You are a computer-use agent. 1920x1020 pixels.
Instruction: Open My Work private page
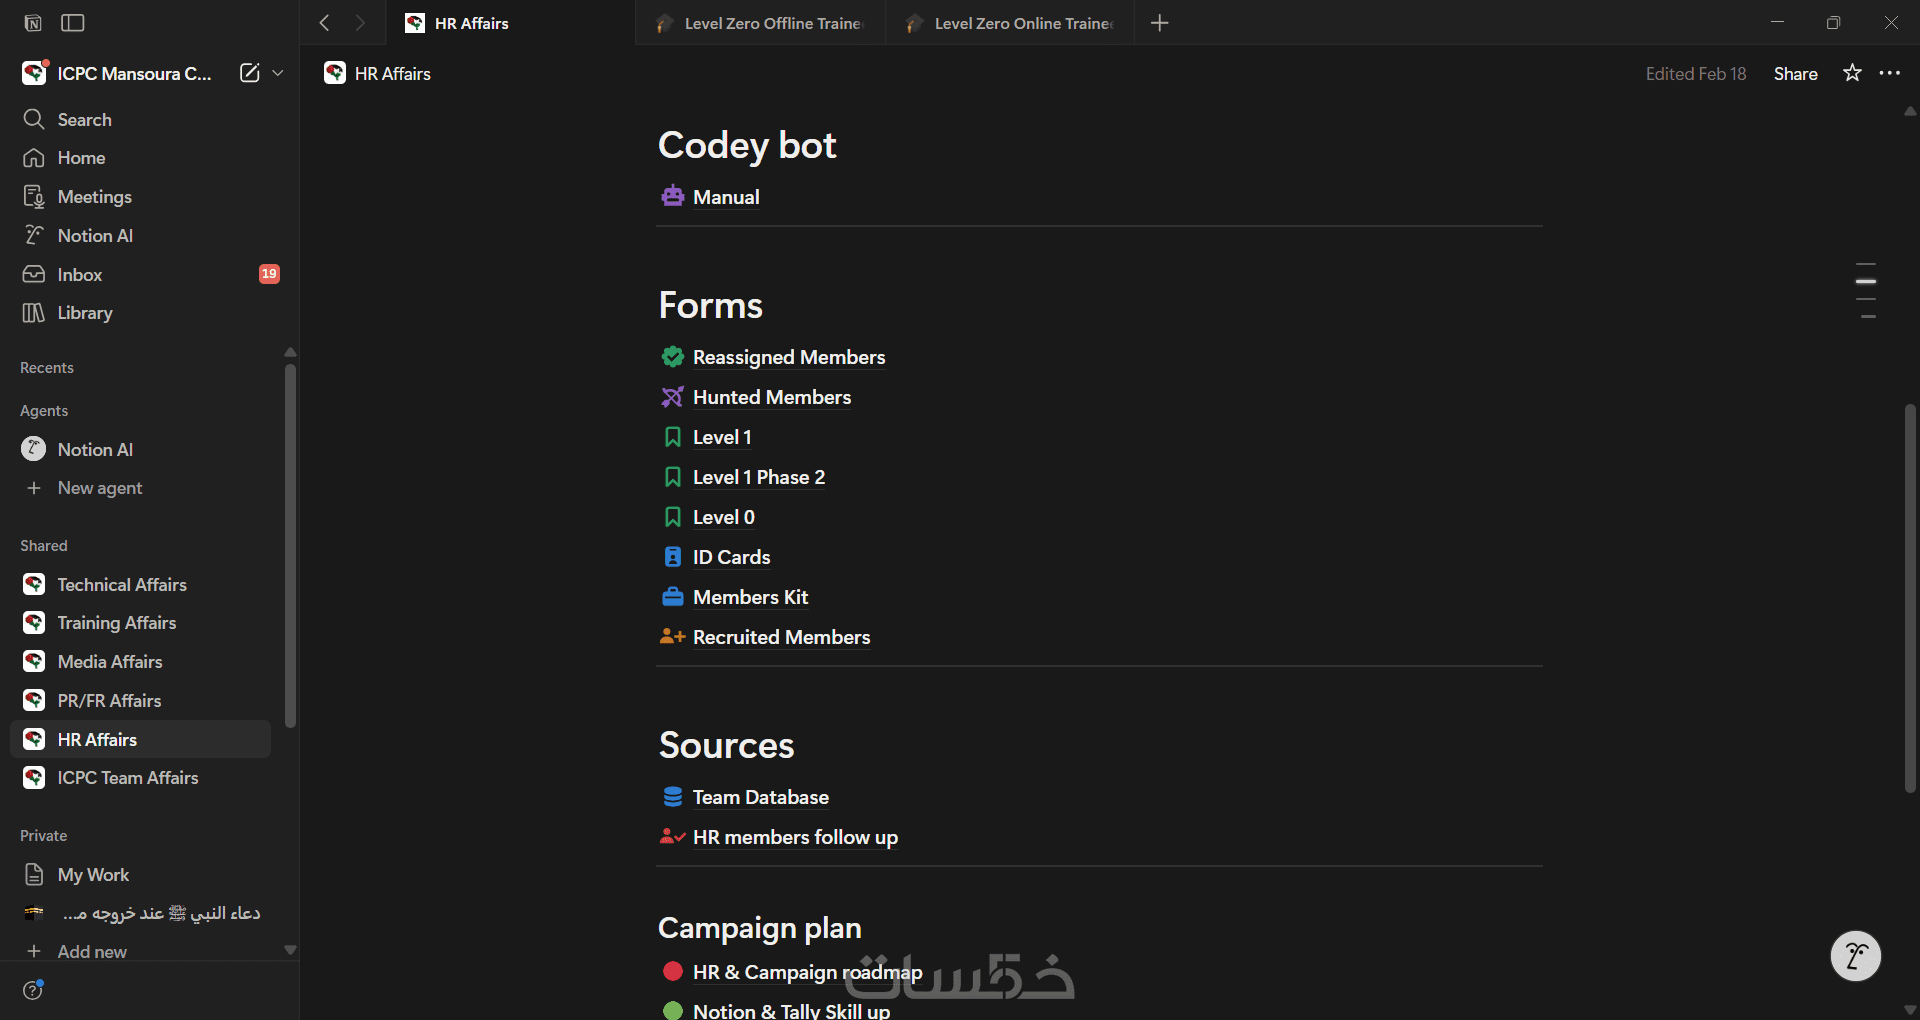coord(140,875)
